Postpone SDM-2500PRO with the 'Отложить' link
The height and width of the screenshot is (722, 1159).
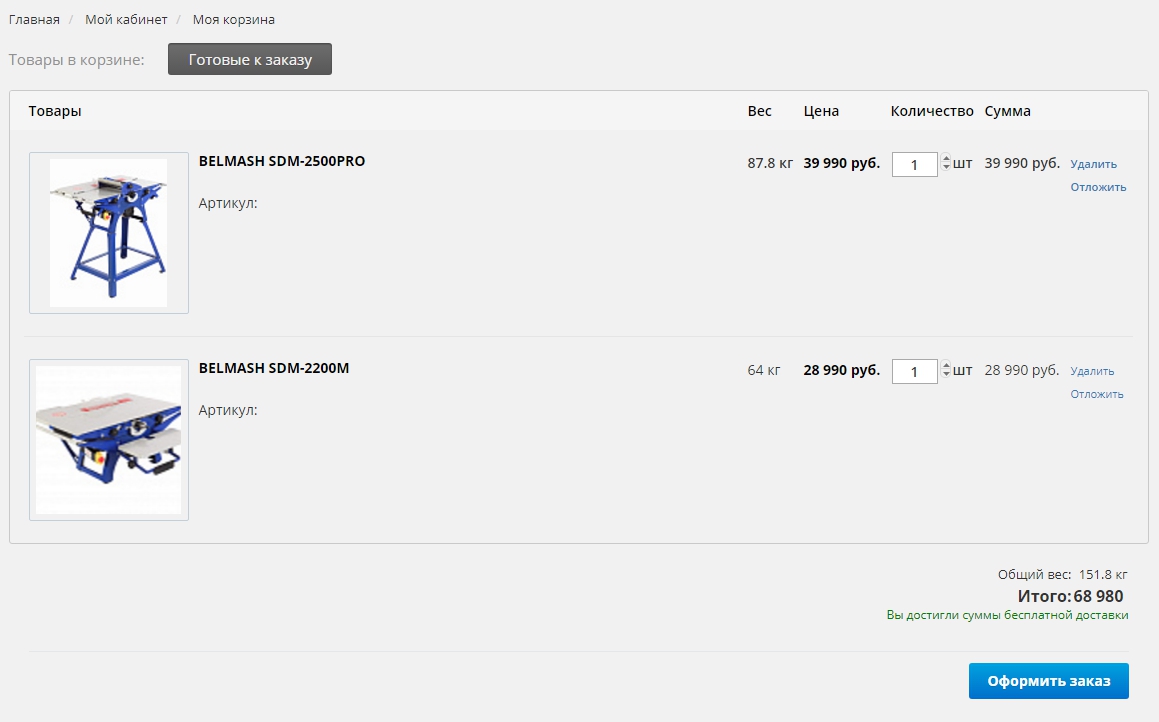[1098, 187]
